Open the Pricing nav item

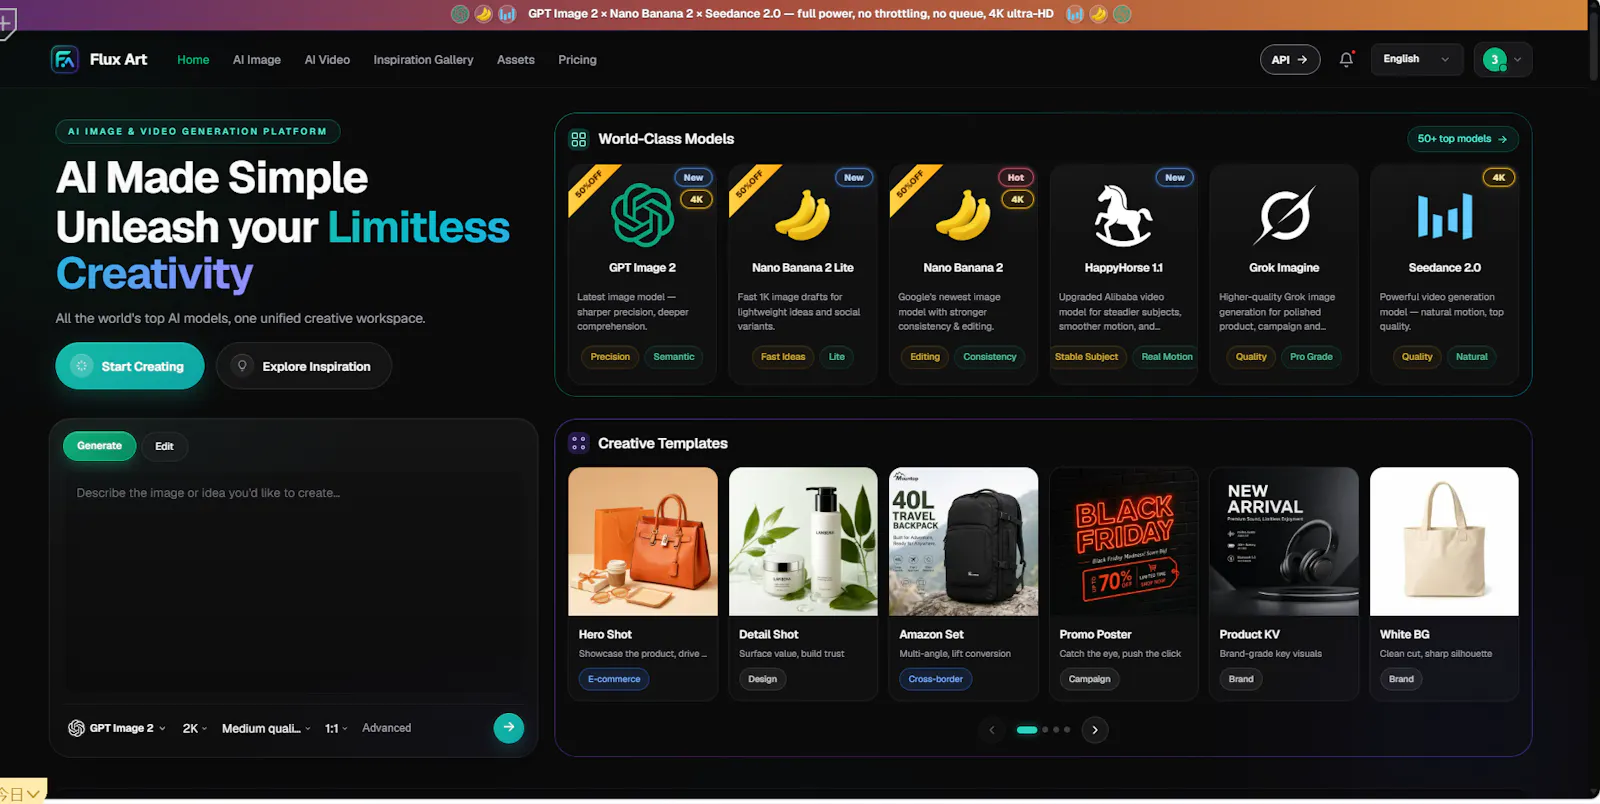577,60
